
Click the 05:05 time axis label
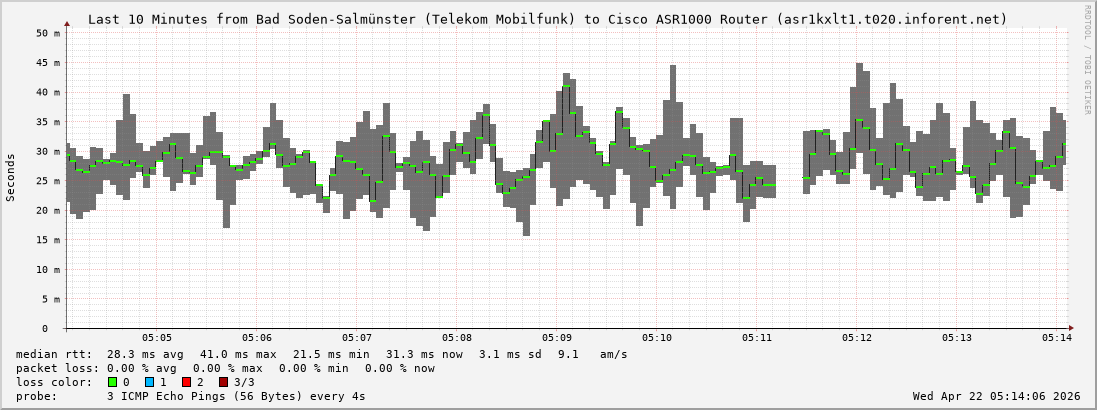pyautogui.click(x=157, y=338)
